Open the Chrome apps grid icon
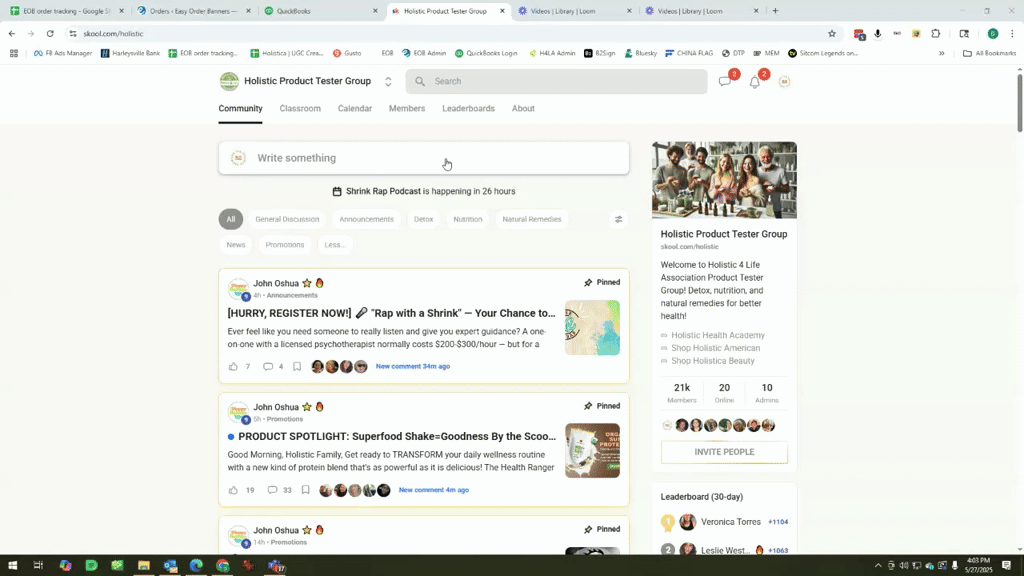This screenshot has height=576, width=1024. tap(14, 54)
